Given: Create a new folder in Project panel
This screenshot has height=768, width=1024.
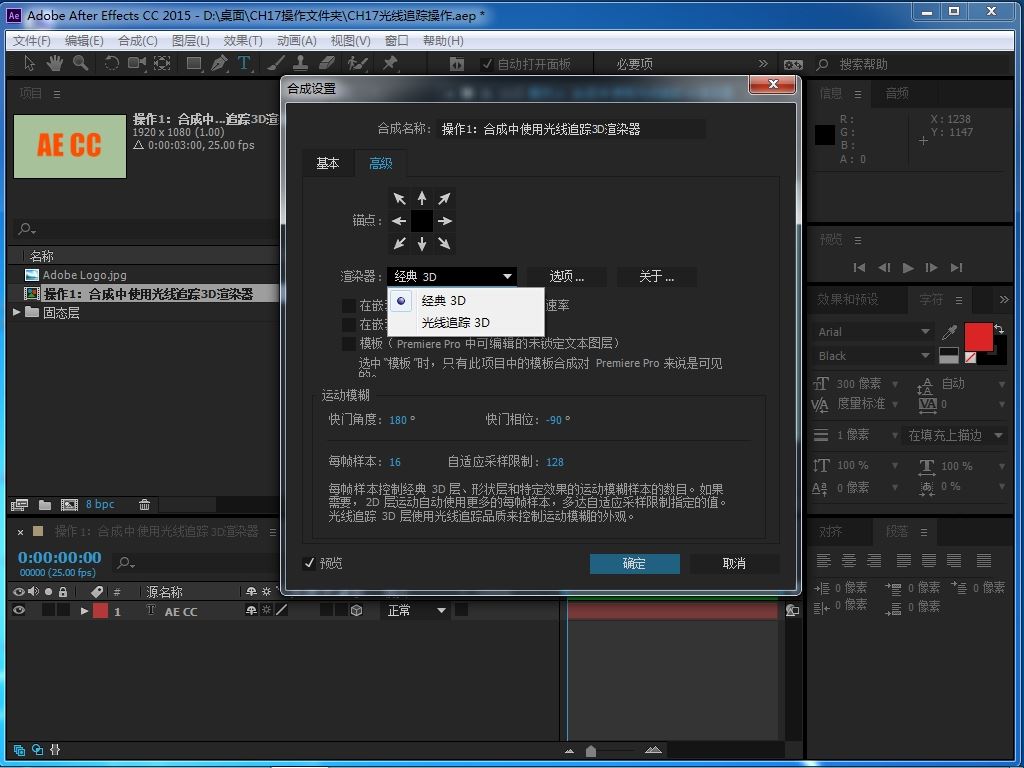Looking at the screenshot, I should [45, 505].
